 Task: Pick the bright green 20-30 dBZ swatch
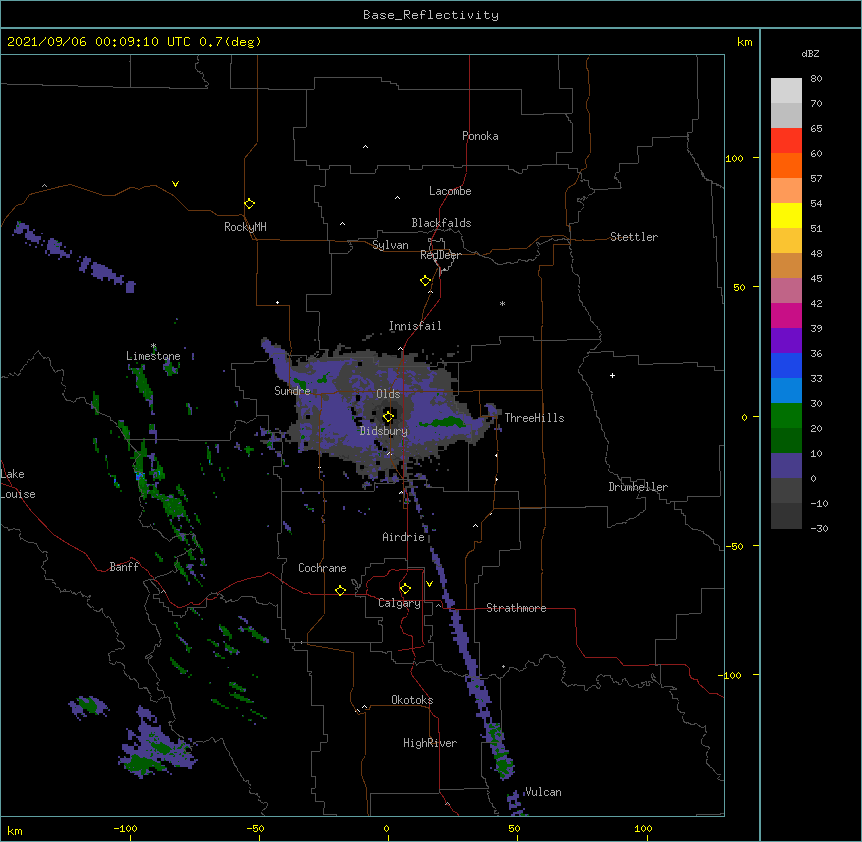786,416
